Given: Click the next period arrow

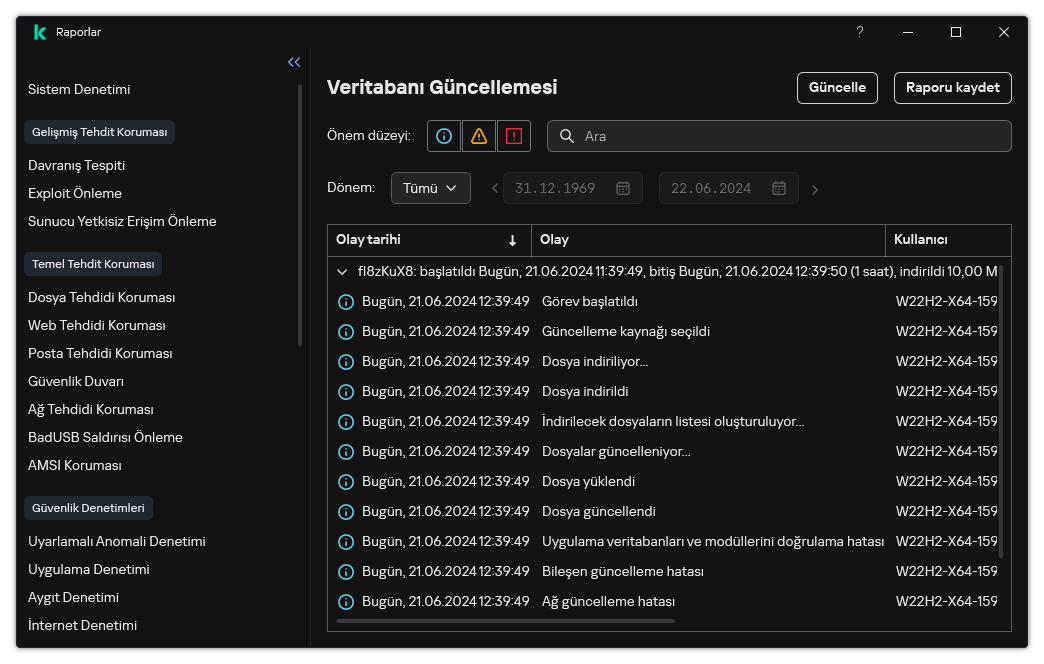Looking at the screenshot, I should [x=815, y=189].
